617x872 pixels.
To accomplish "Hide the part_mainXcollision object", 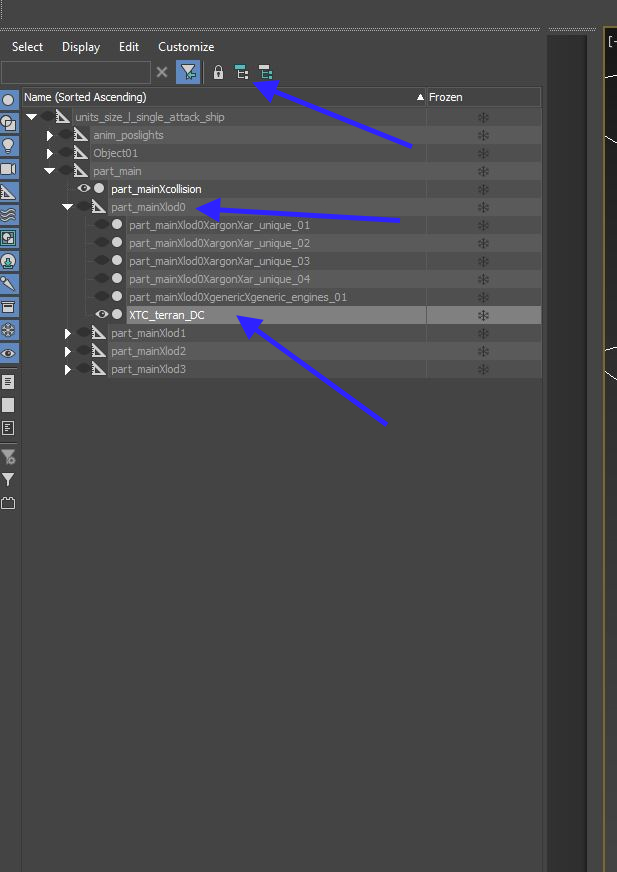I will click(83, 189).
